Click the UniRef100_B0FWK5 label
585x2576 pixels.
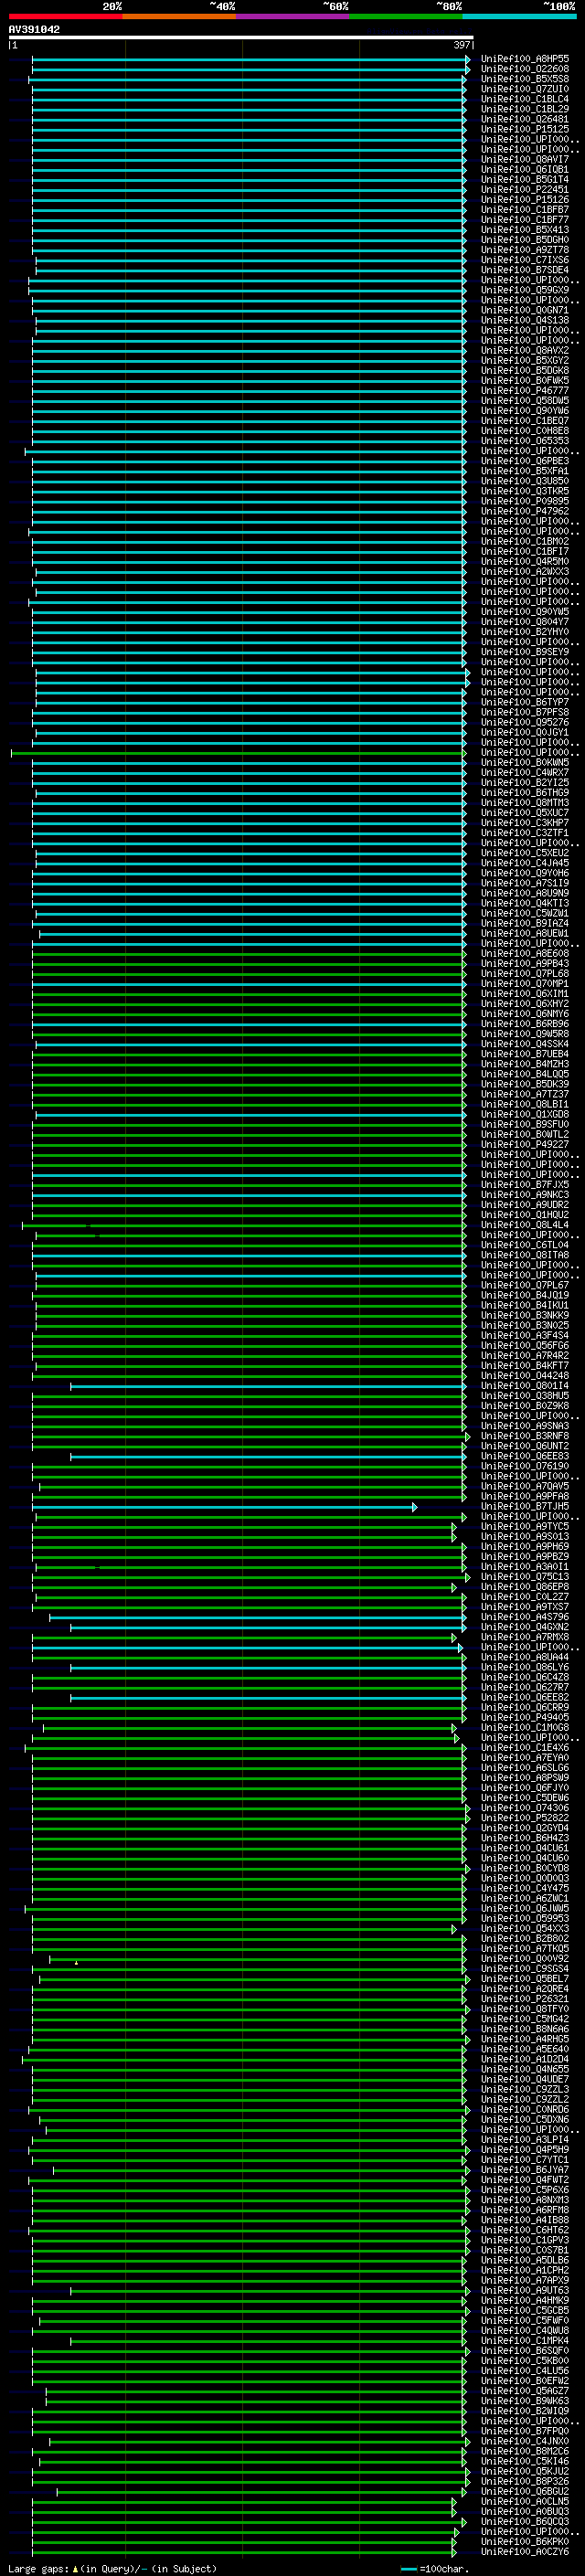click(525, 381)
